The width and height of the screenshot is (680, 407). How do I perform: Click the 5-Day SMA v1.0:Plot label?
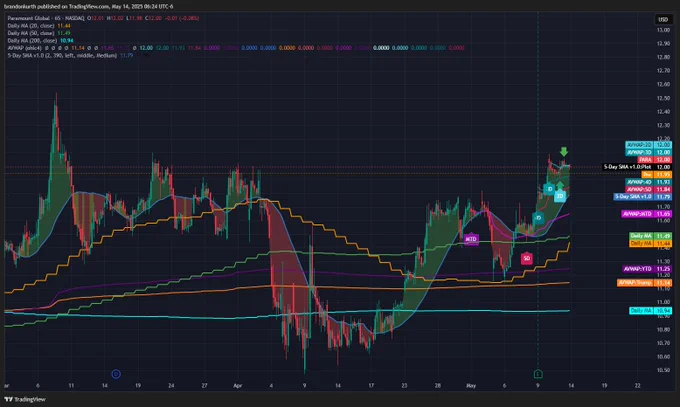(x=637, y=167)
